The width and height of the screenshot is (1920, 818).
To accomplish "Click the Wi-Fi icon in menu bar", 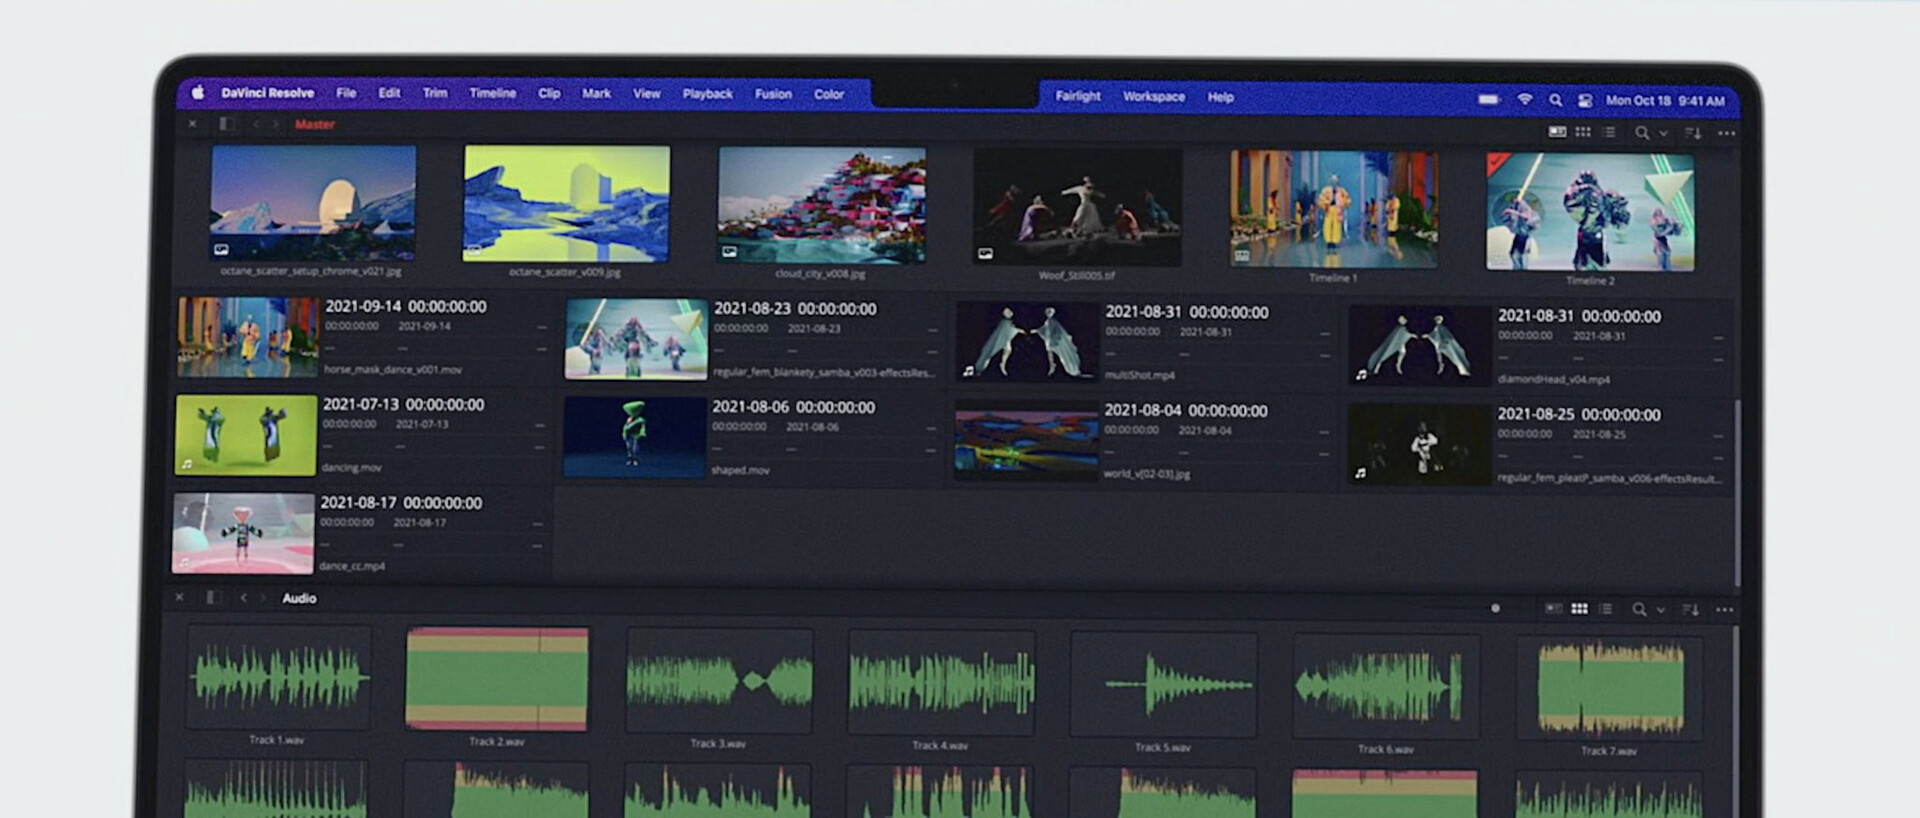I will click(1525, 100).
